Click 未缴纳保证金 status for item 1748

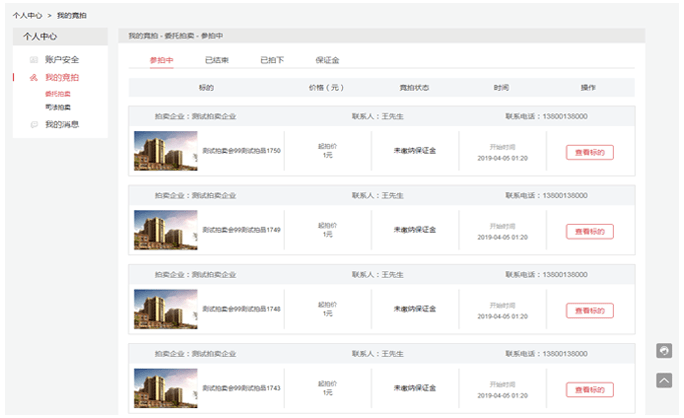coord(415,309)
